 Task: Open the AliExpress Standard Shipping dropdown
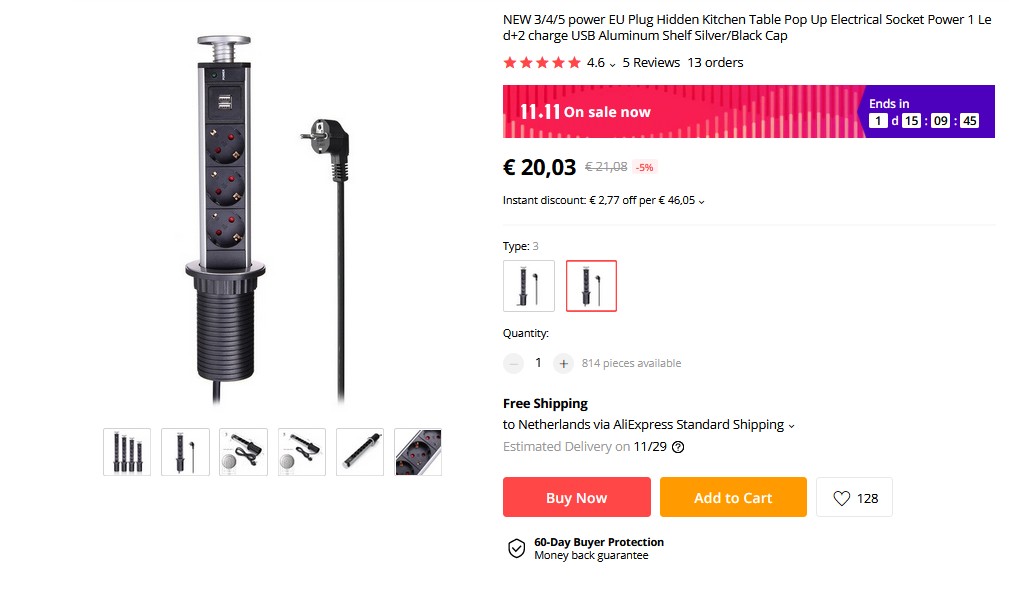791,426
